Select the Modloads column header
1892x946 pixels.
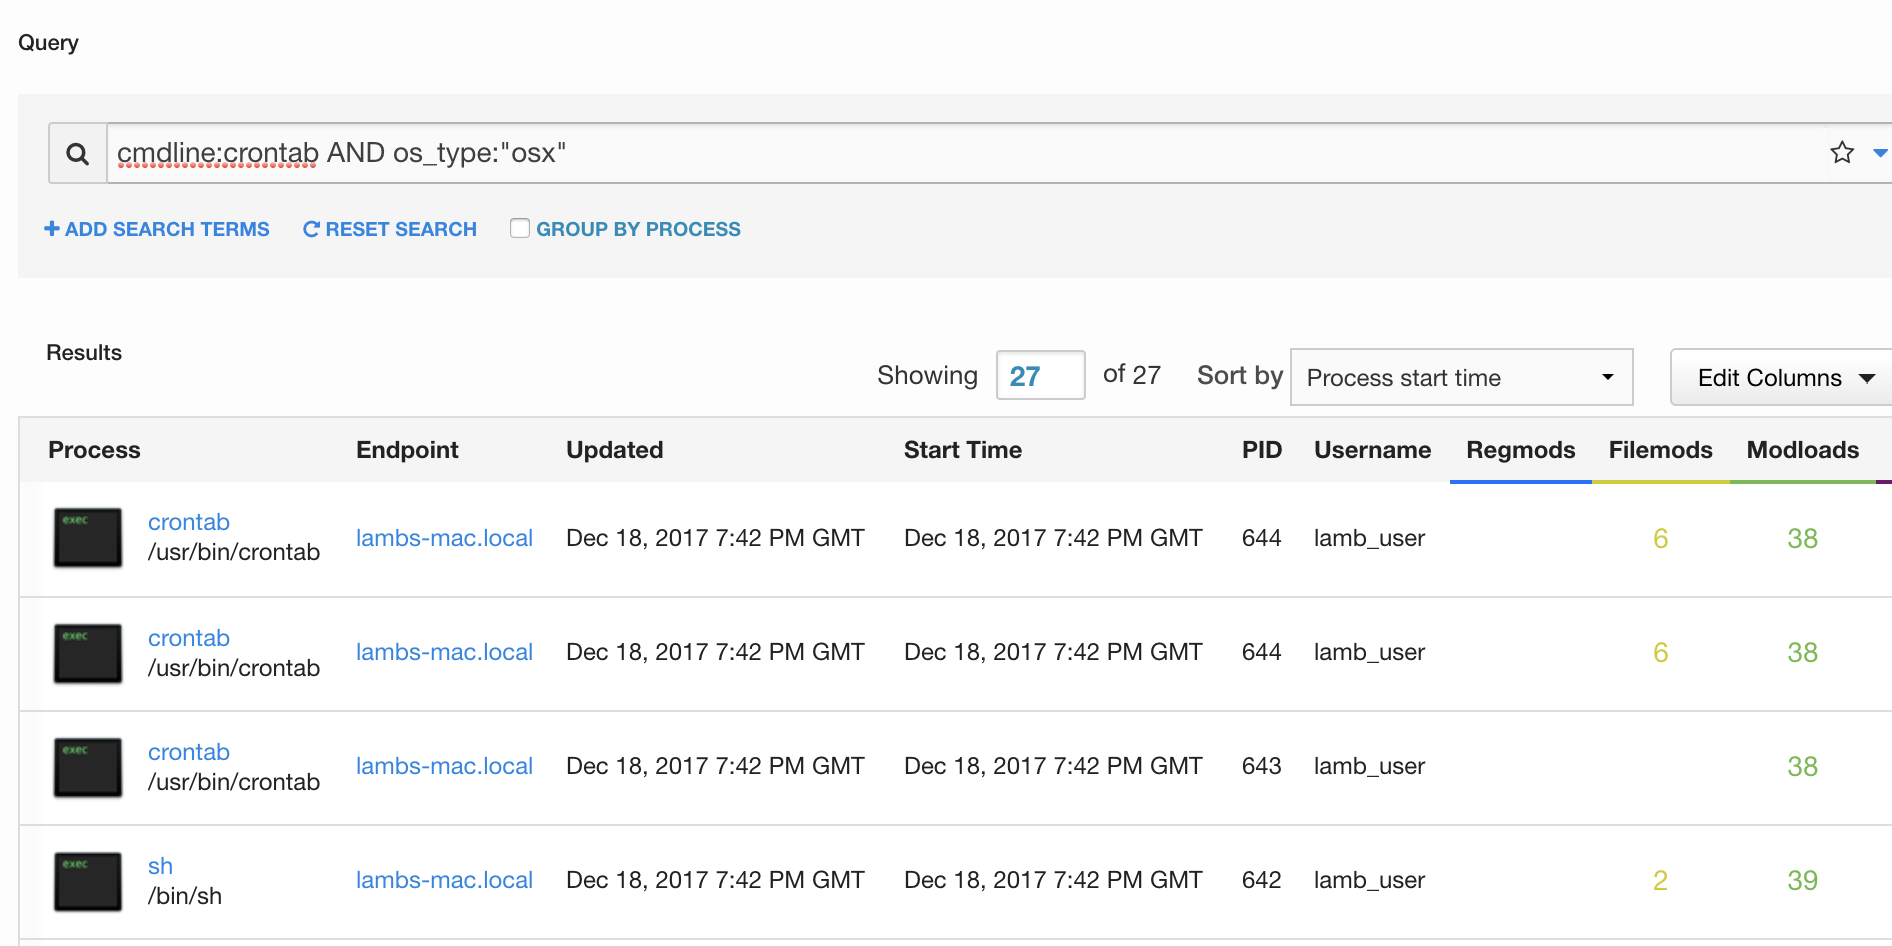pyautogui.click(x=1802, y=450)
